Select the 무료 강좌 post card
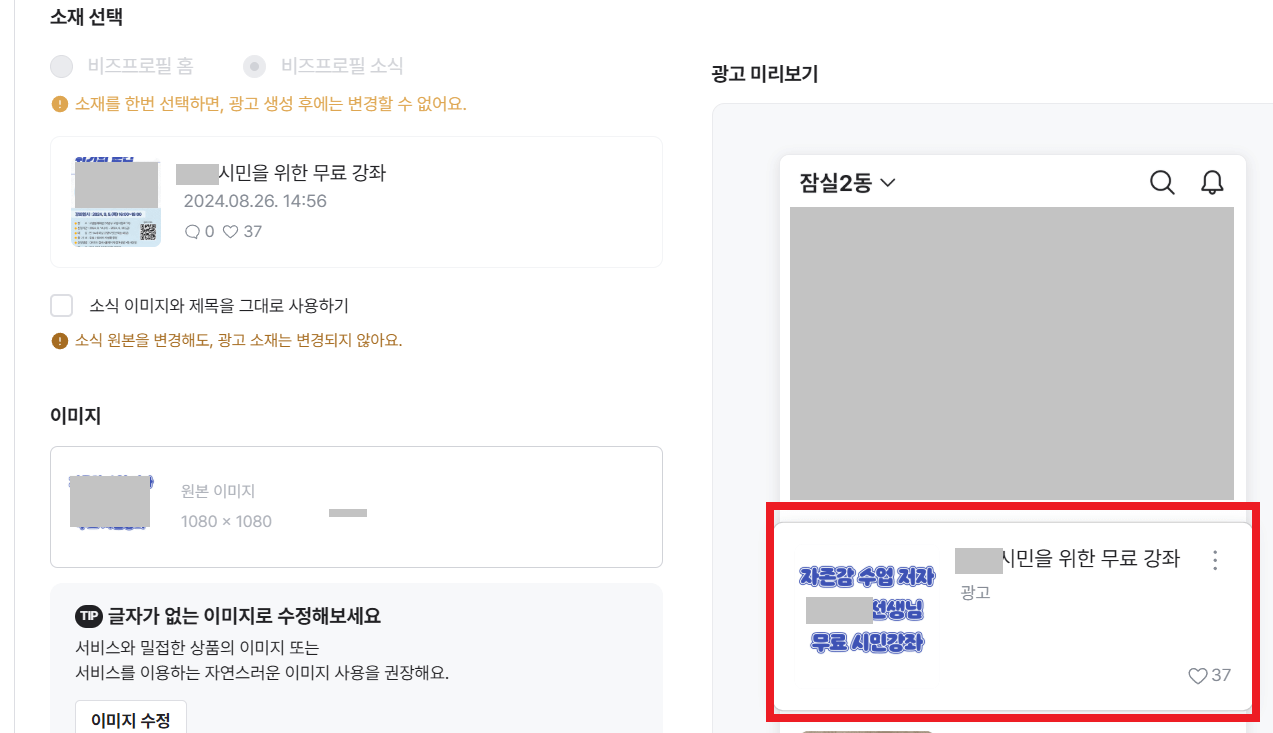 point(356,201)
